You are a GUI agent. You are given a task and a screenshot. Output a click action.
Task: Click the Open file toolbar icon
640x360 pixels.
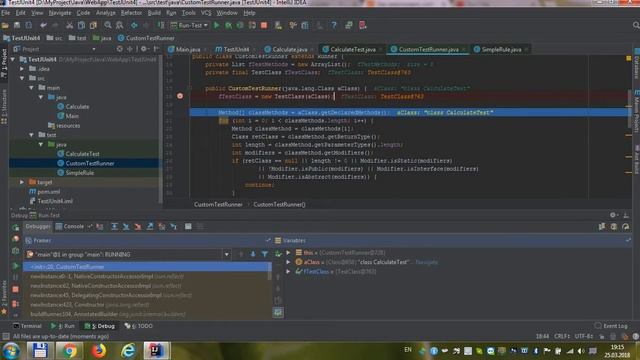click(5, 25)
